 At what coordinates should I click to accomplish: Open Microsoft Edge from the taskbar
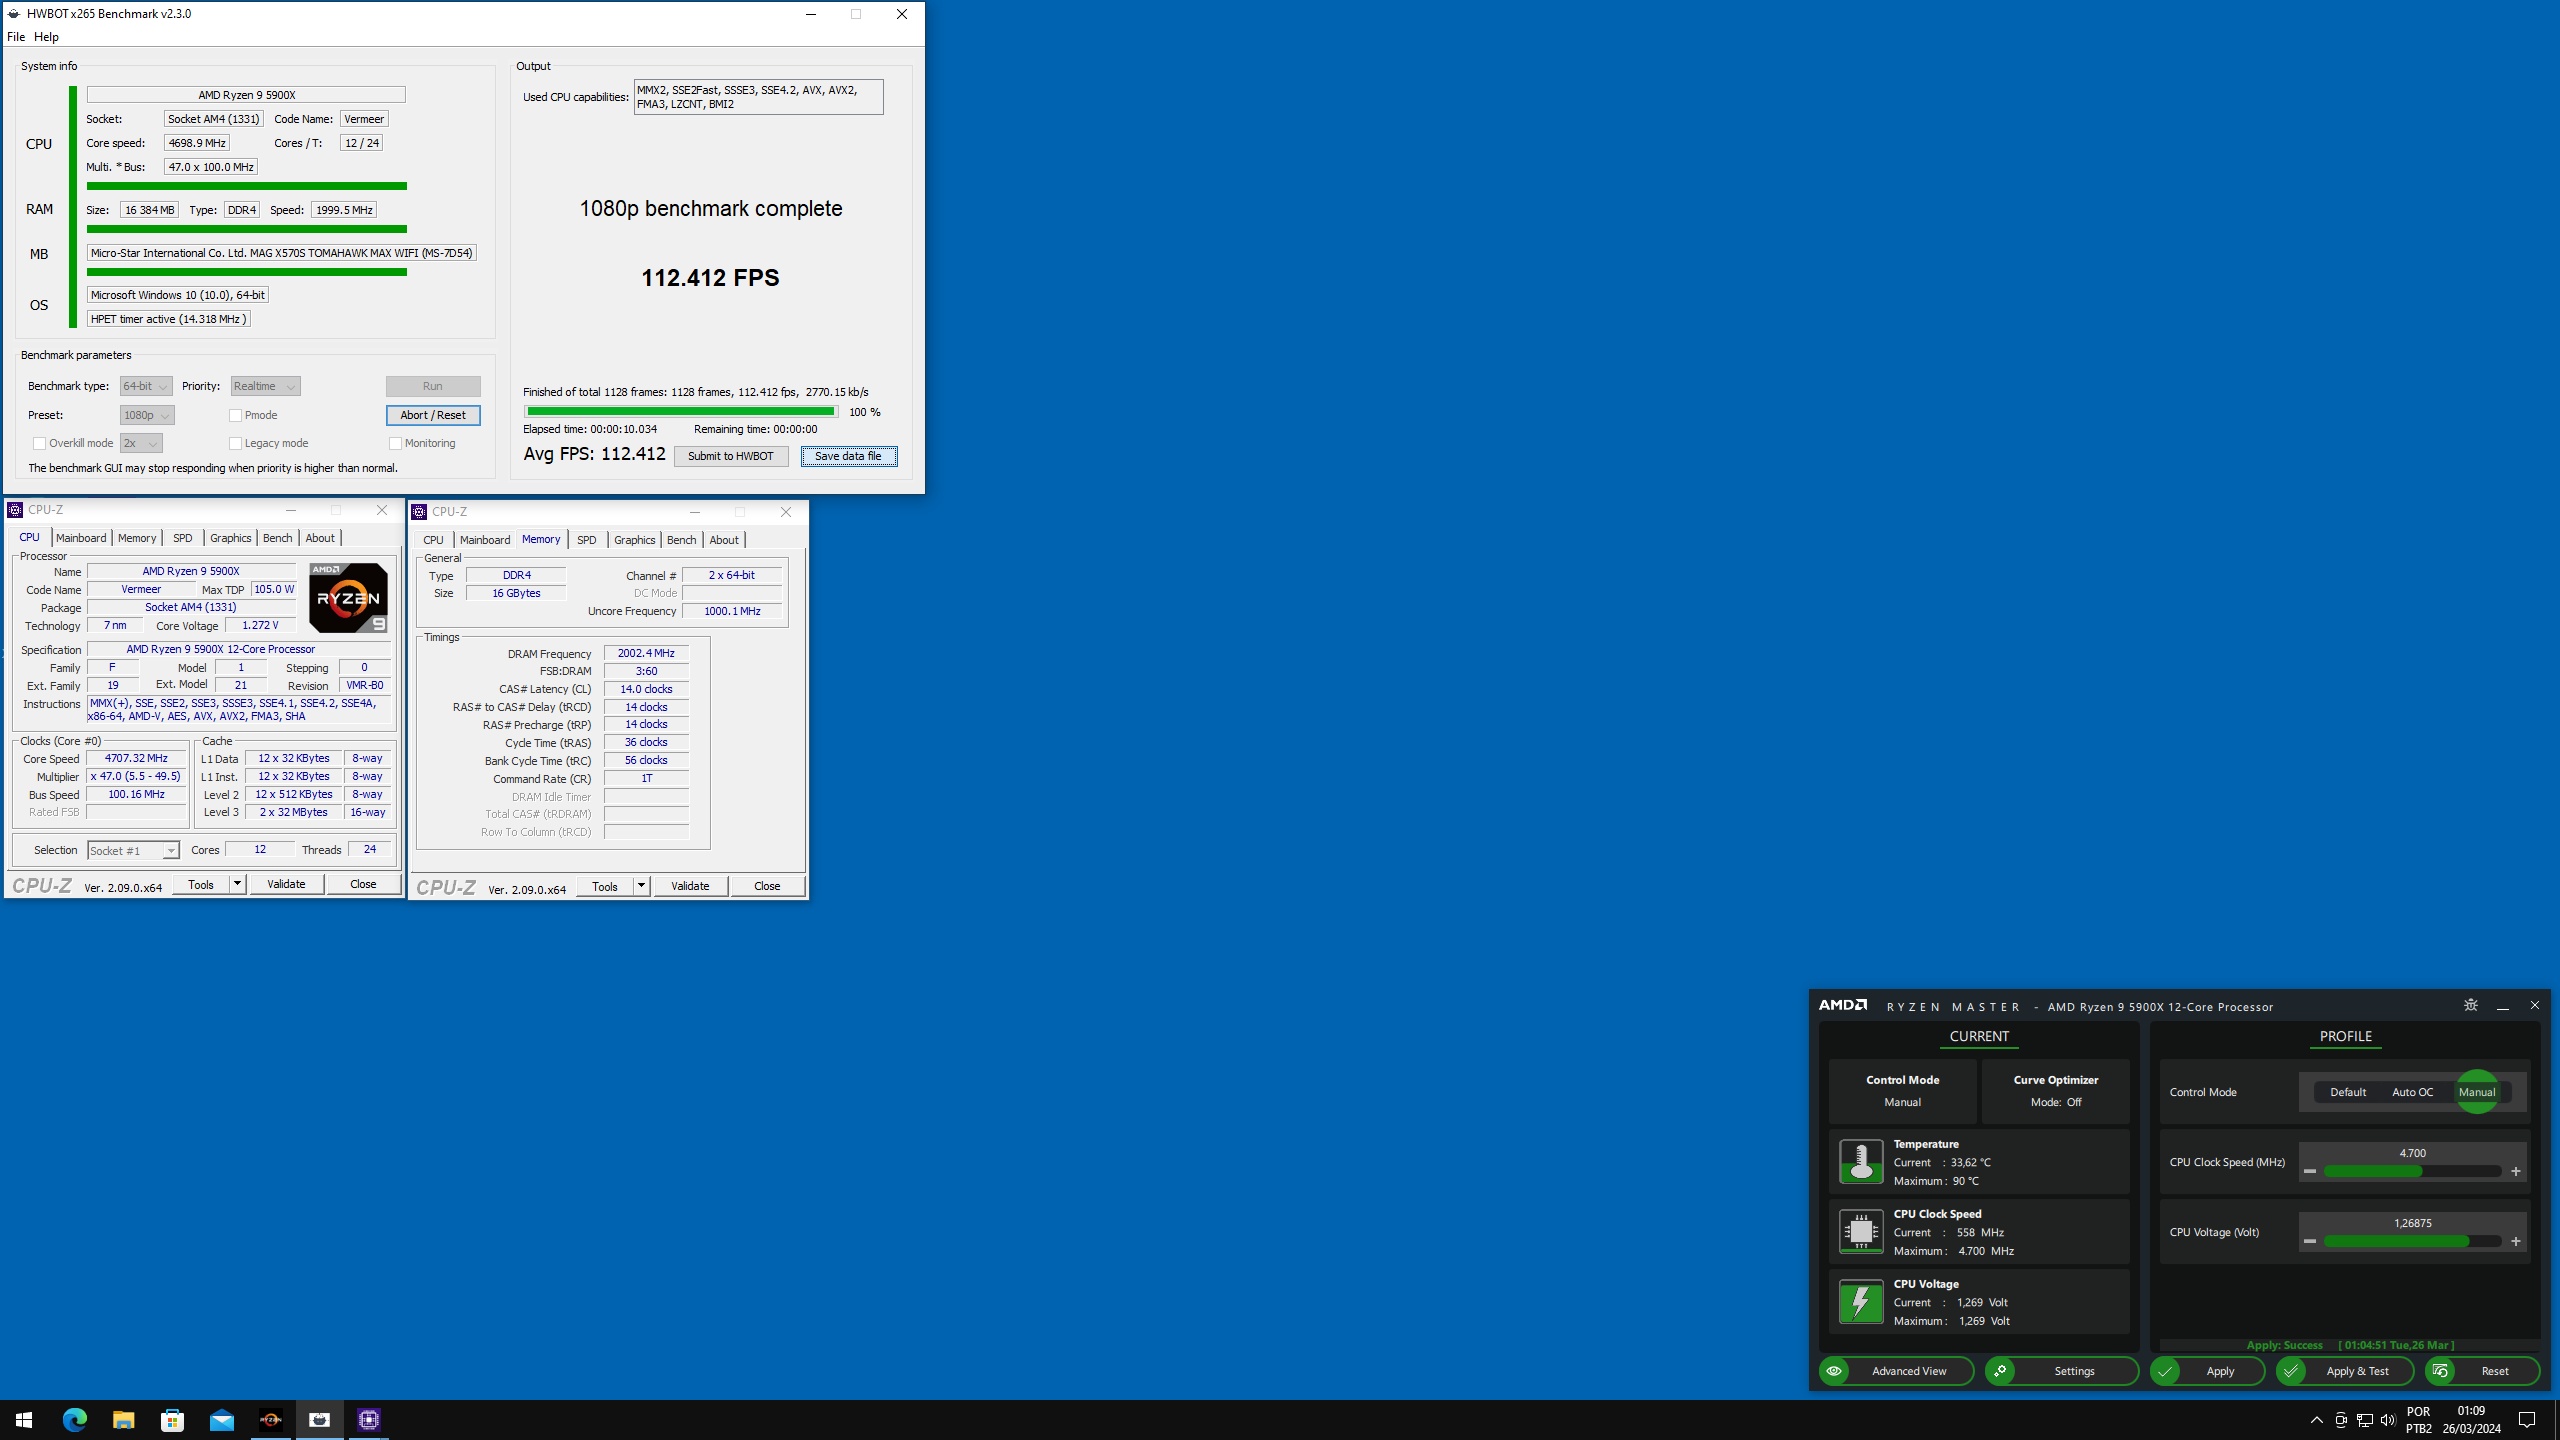point(74,1420)
